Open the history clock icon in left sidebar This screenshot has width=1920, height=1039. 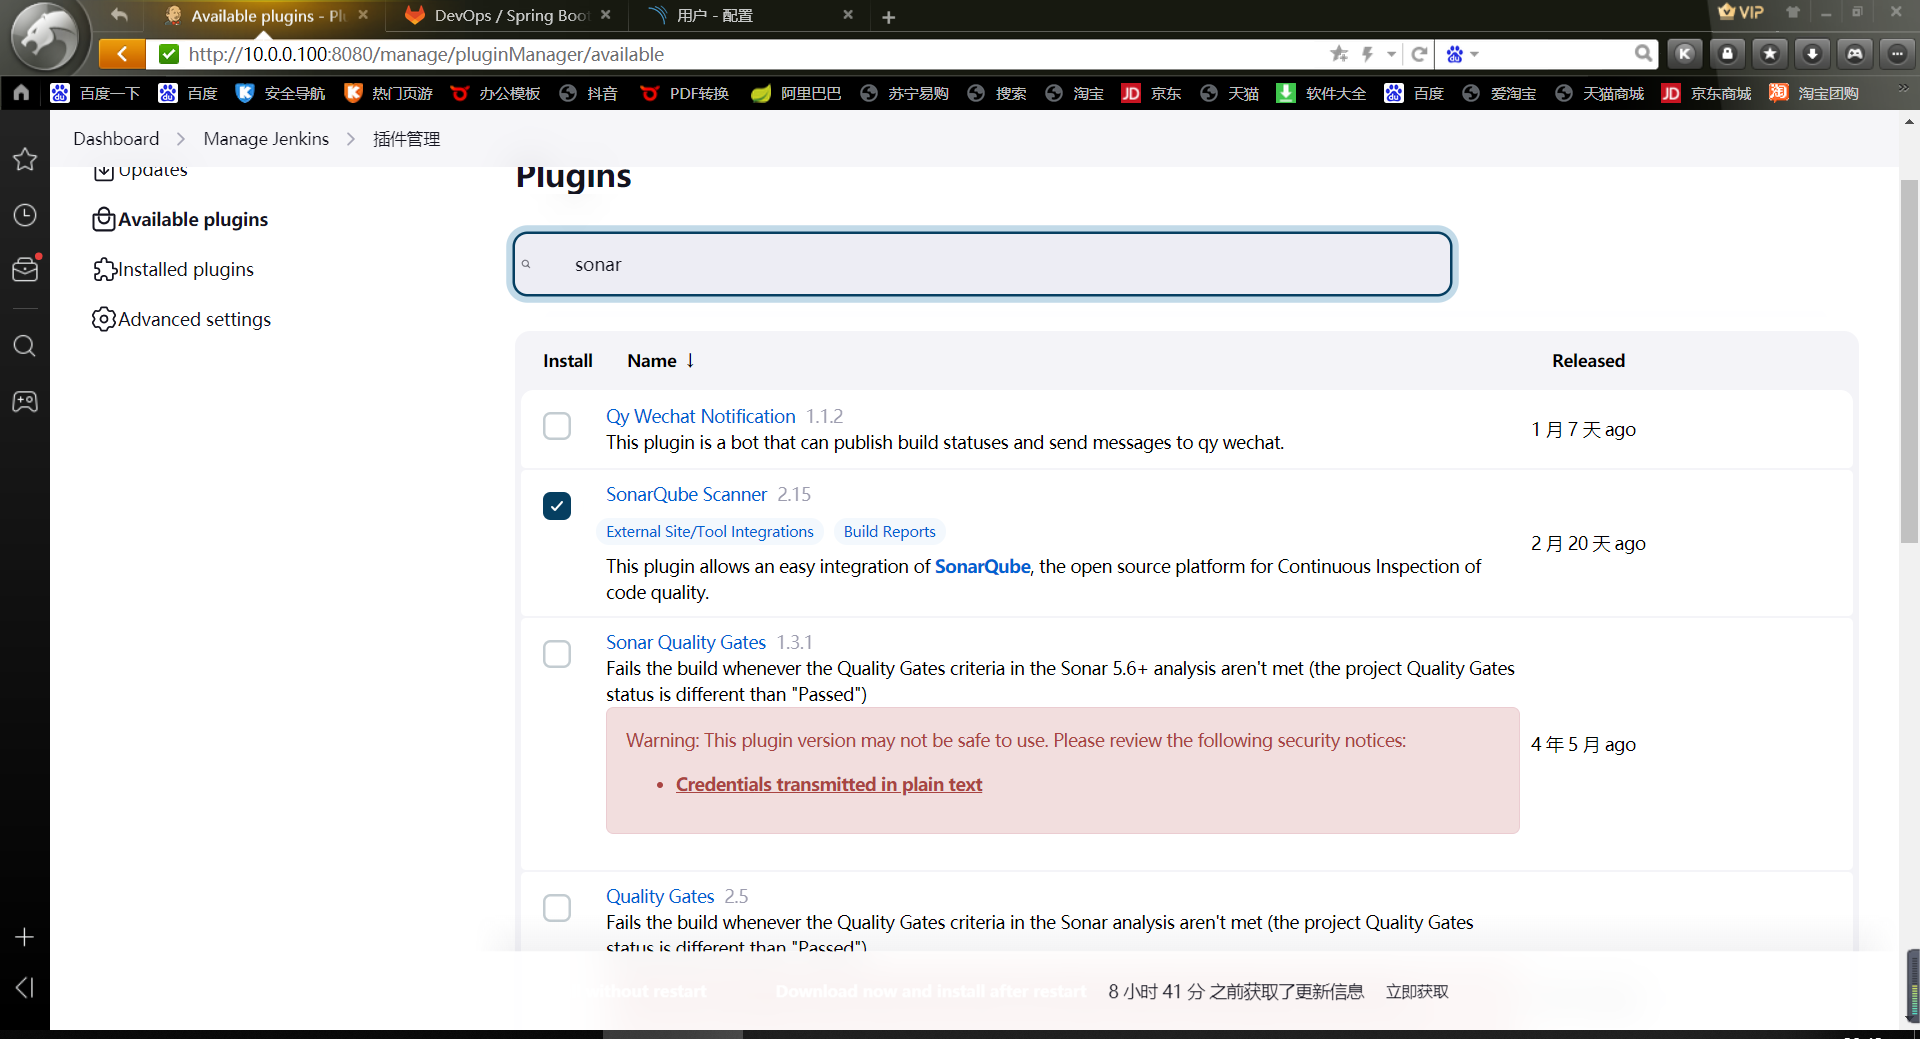coord(25,215)
